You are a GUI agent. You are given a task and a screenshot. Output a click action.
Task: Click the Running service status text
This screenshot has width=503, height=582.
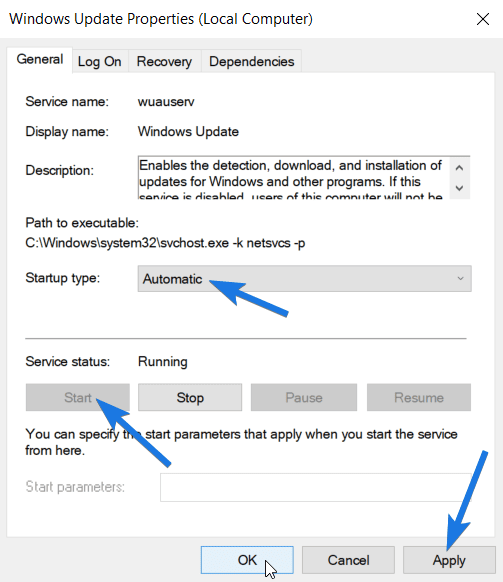(x=163, y=362)
